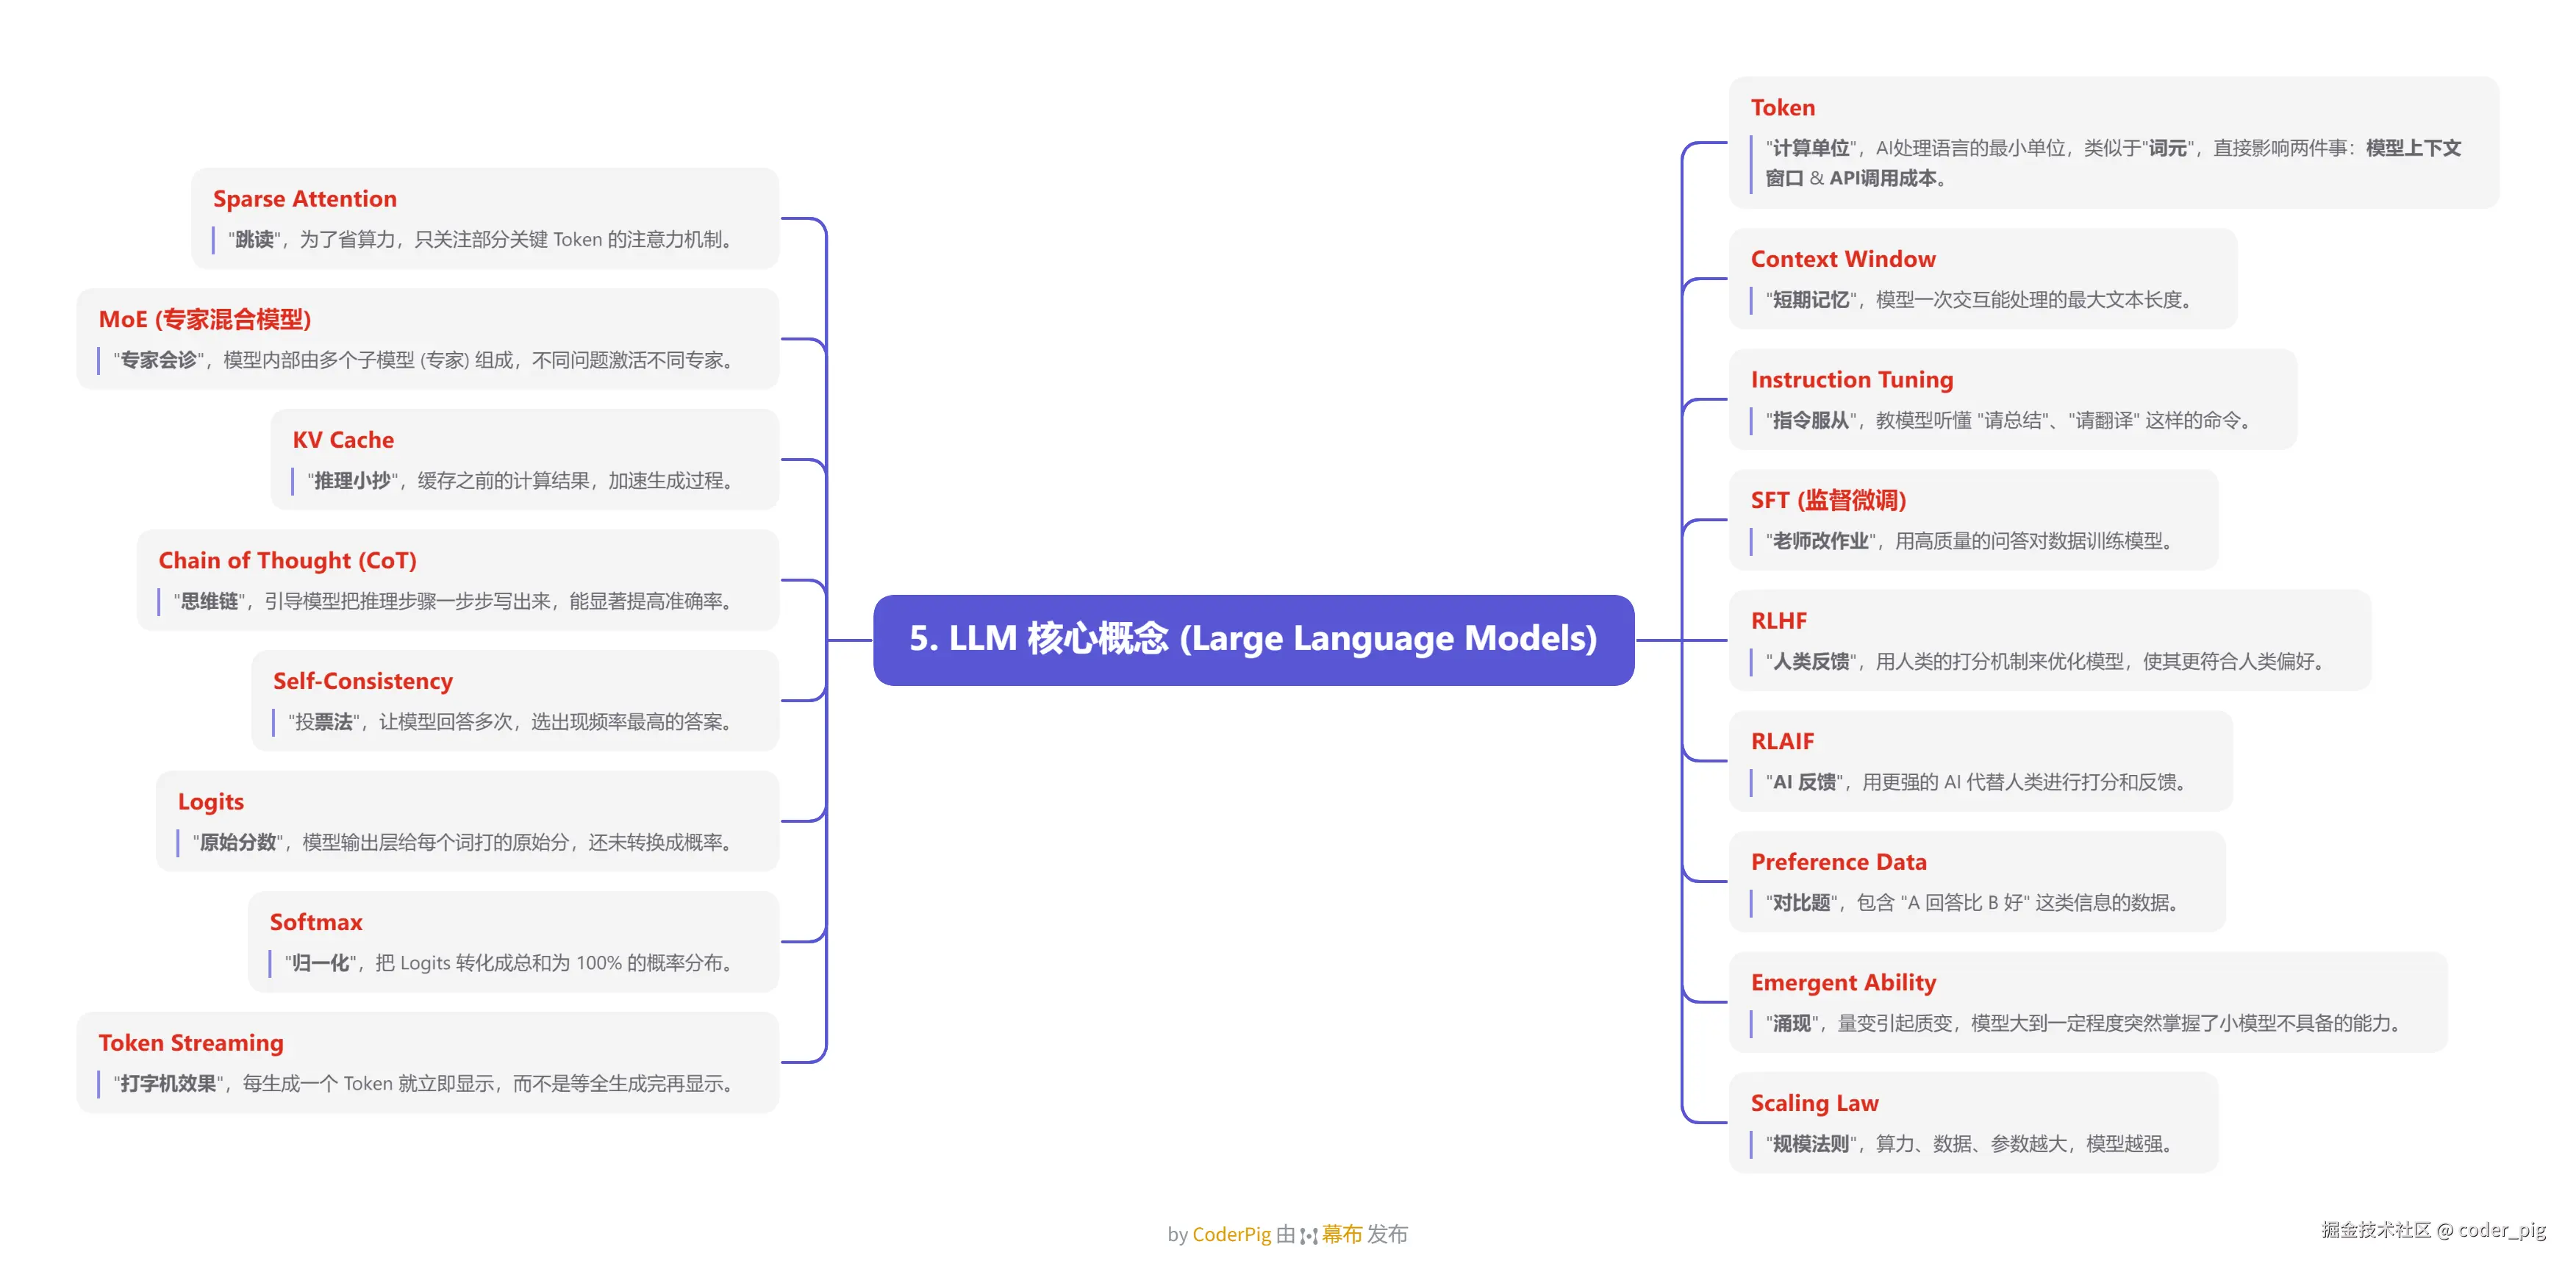Select the RLHF node heading

coord(1778,621)
